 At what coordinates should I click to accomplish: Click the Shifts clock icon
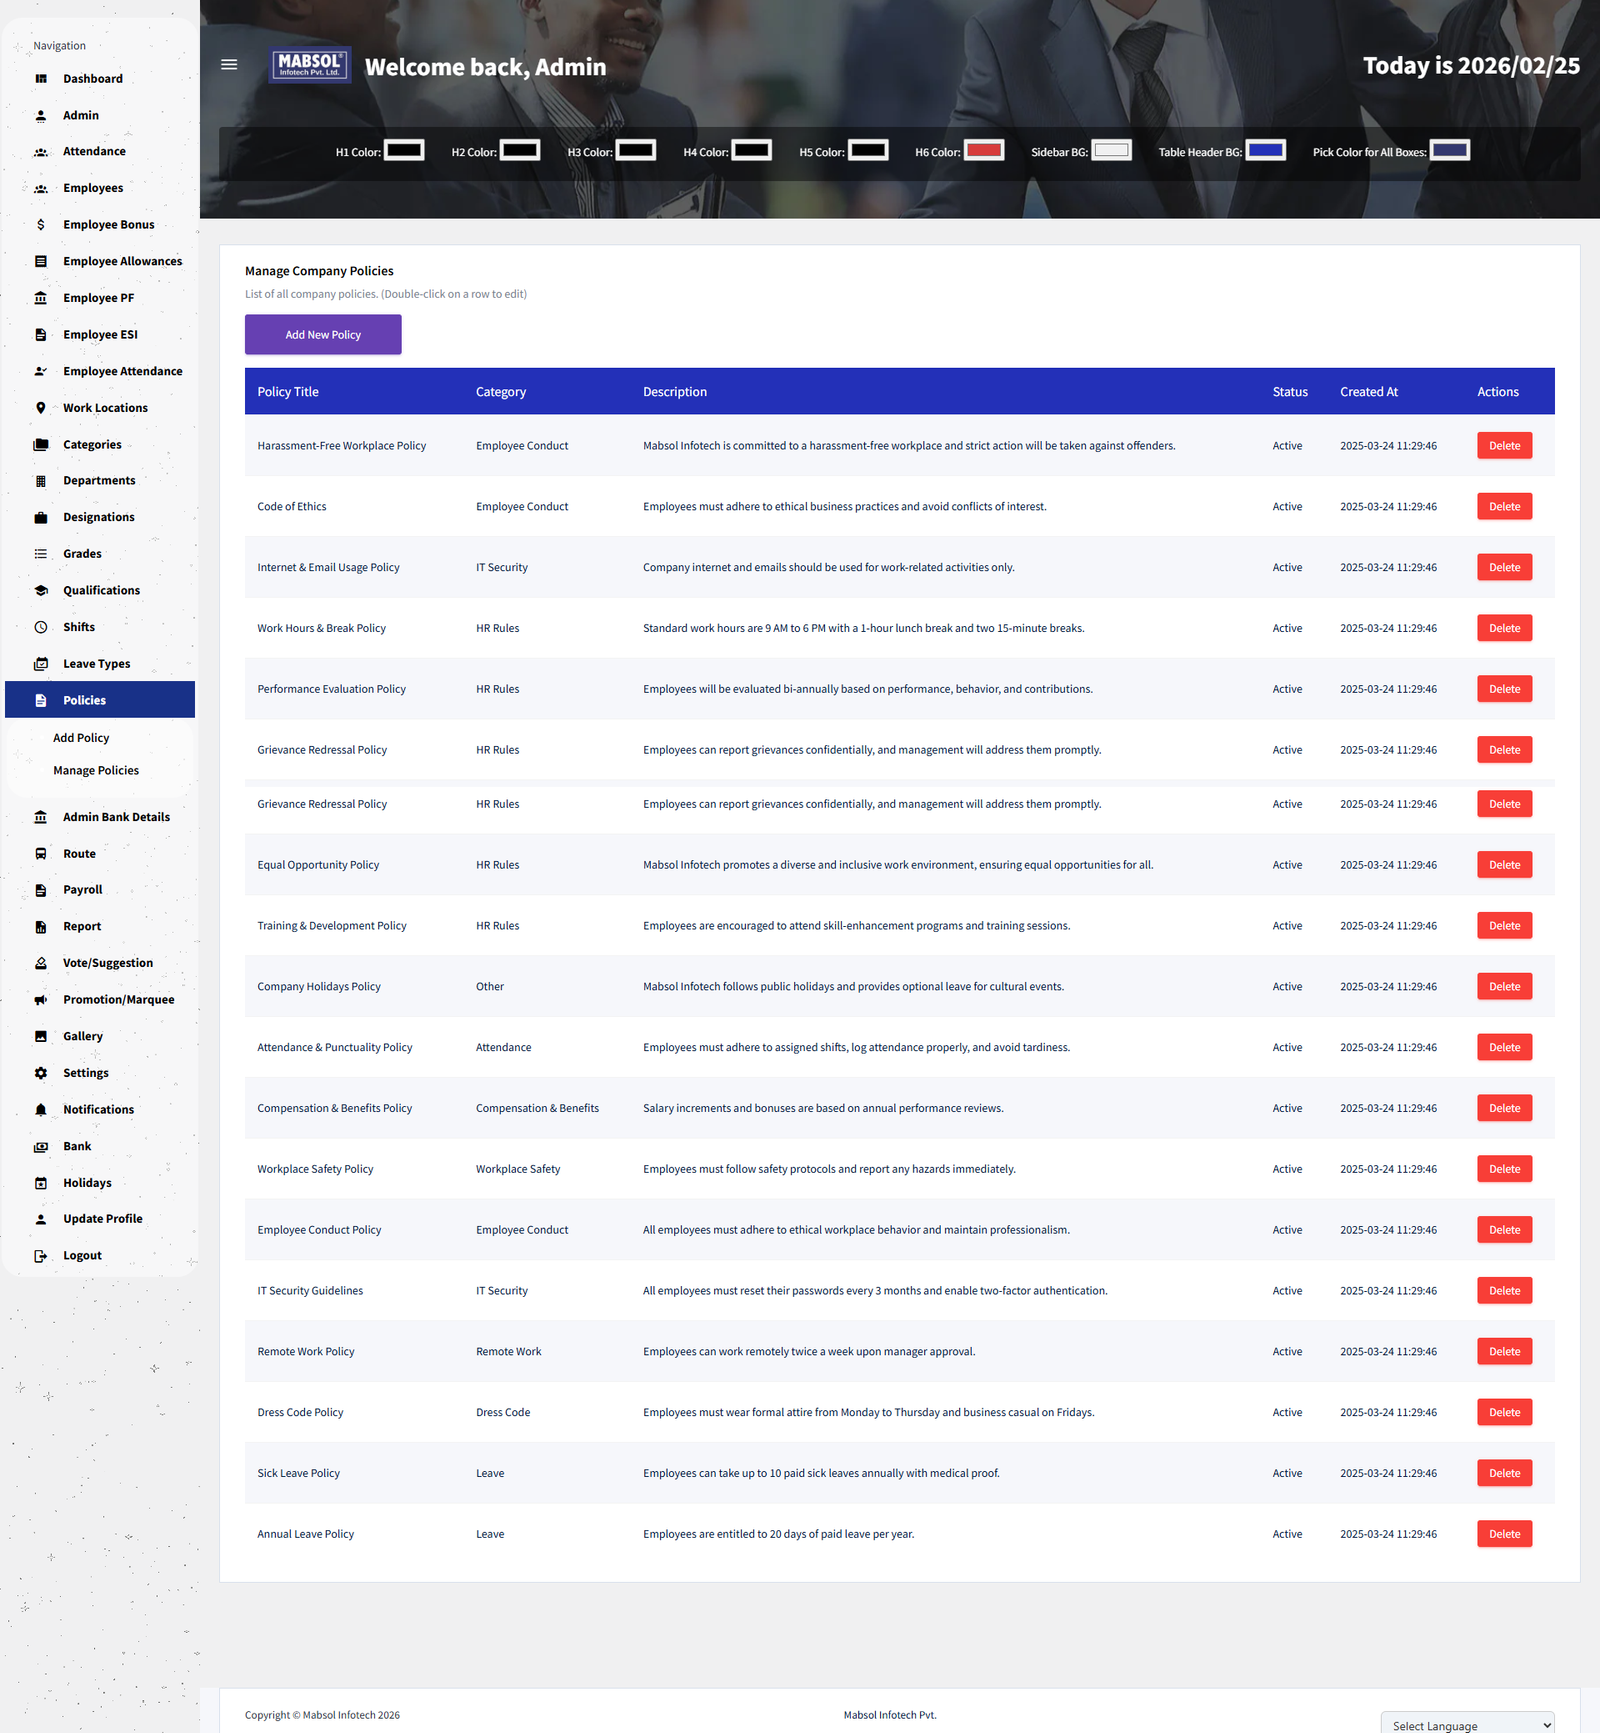click(41, 627)
